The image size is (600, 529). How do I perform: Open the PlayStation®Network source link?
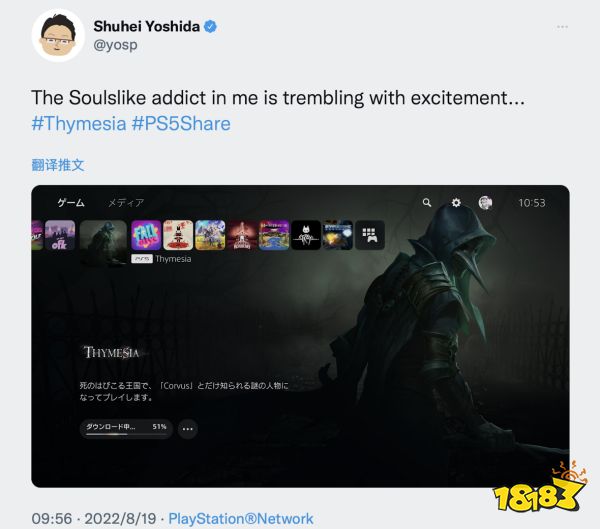pos(241,519)
